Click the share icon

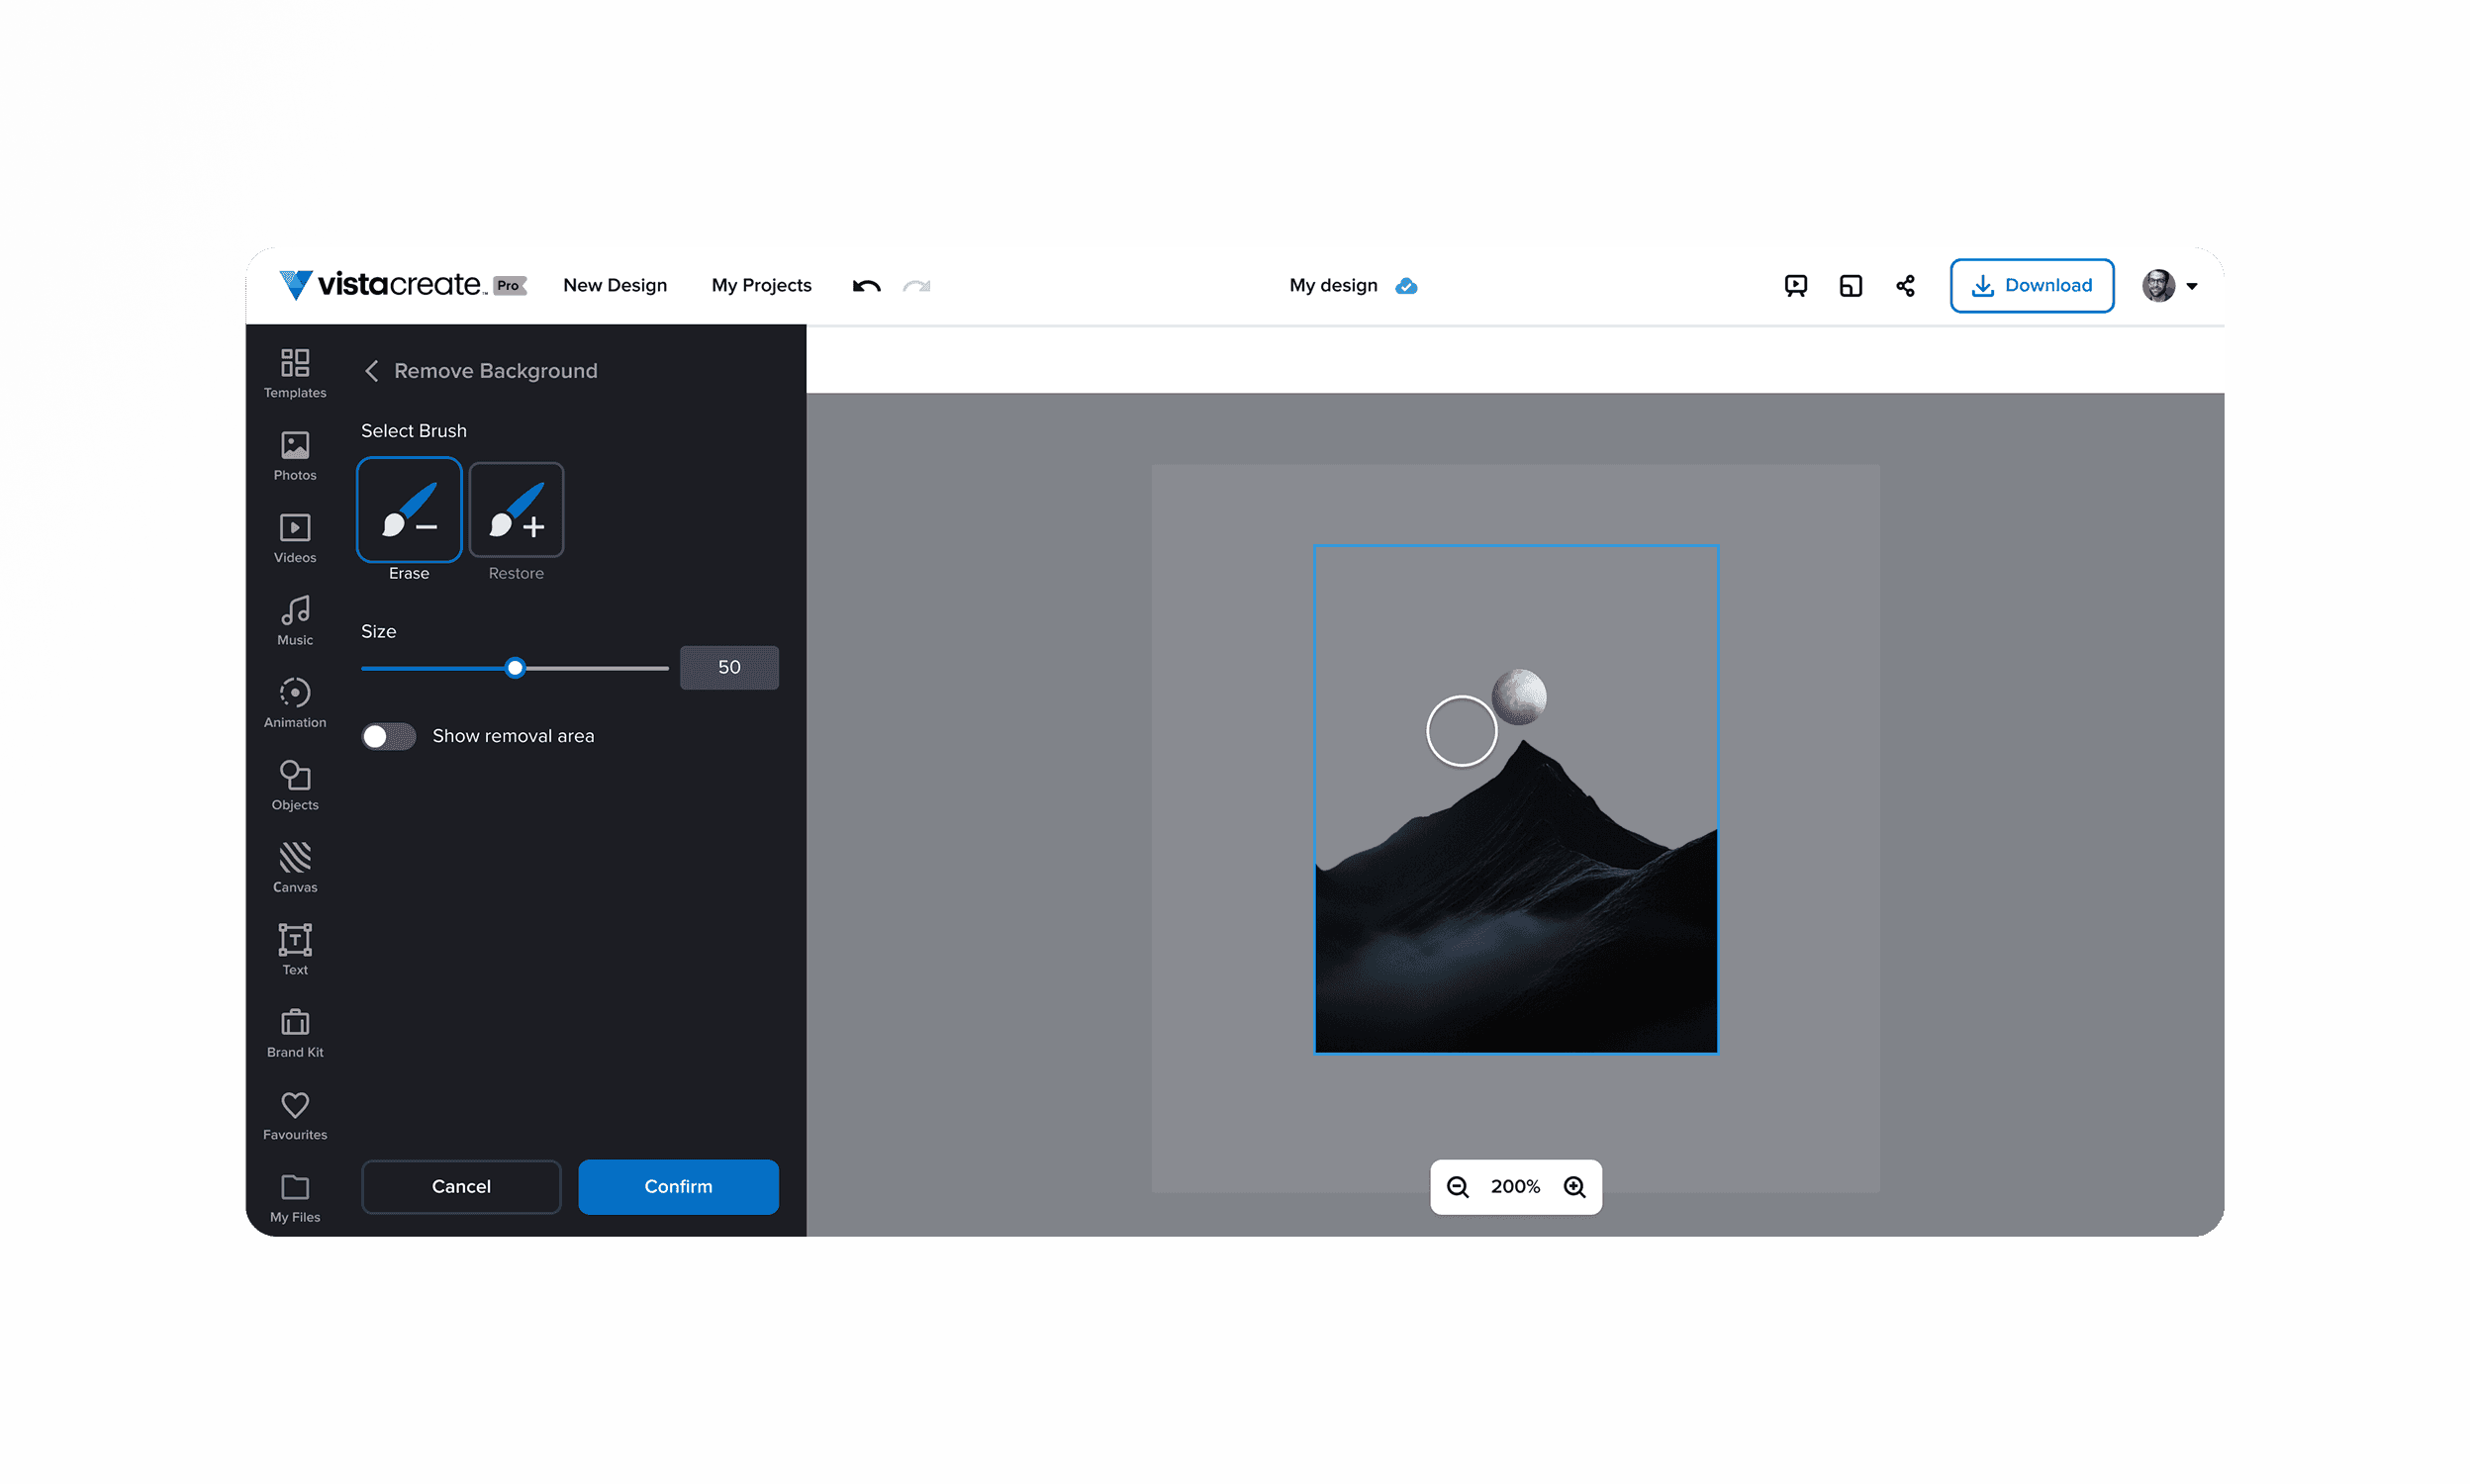click(1905, 286)
